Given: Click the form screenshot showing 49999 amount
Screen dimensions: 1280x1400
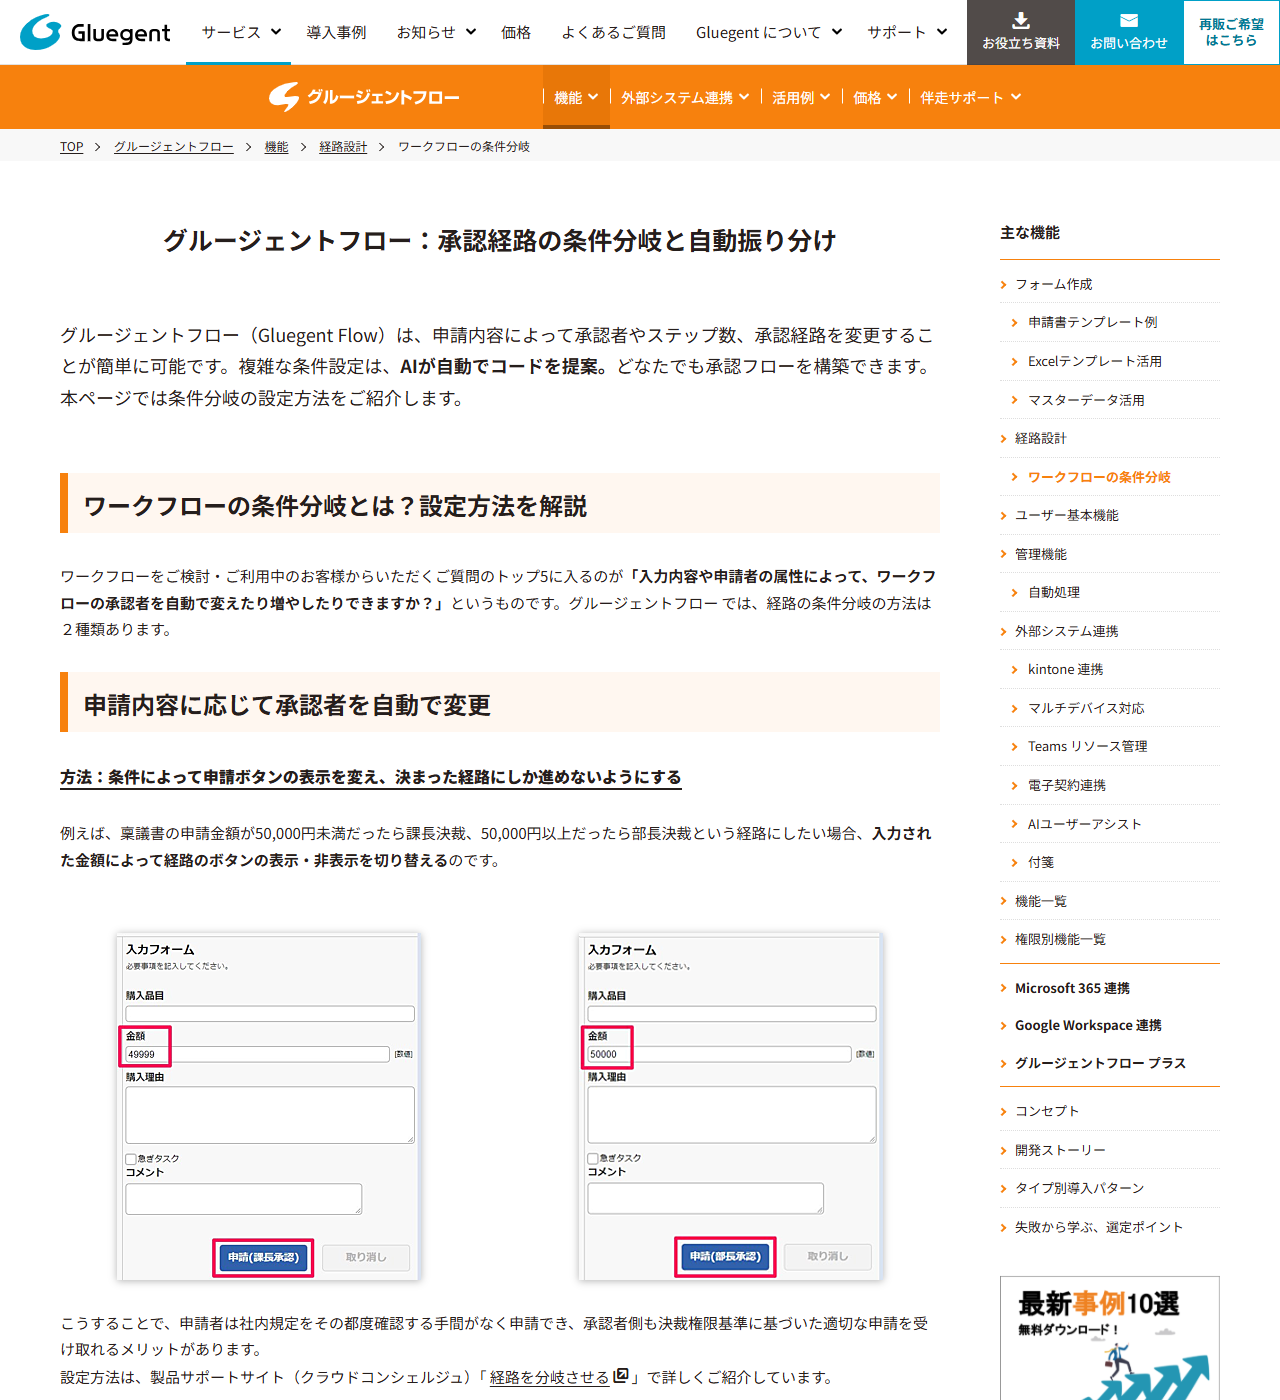Looking at the screenshot, I should [268, 1107].
